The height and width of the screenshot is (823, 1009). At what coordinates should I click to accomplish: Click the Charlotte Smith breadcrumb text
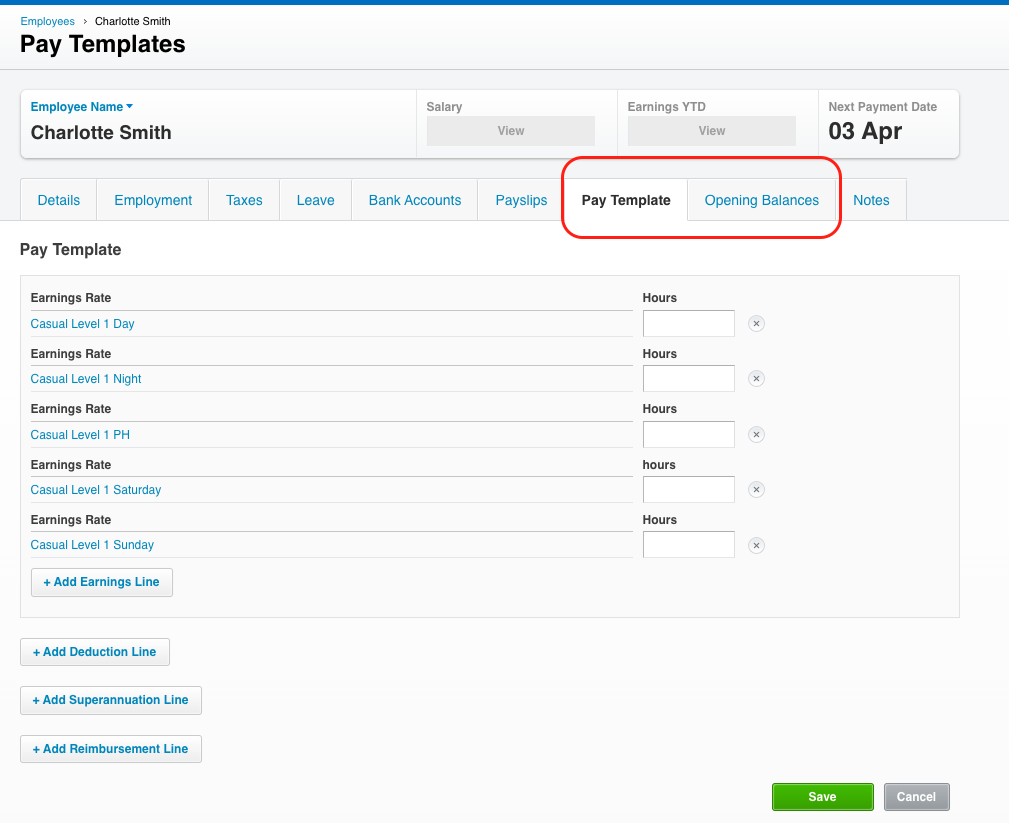pyautogui.click(x=133, y=21)
